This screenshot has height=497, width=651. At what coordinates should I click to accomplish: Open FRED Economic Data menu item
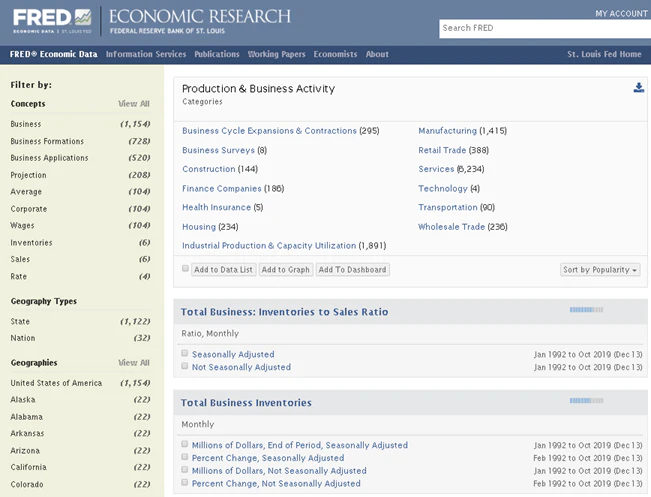pos(54,54)
